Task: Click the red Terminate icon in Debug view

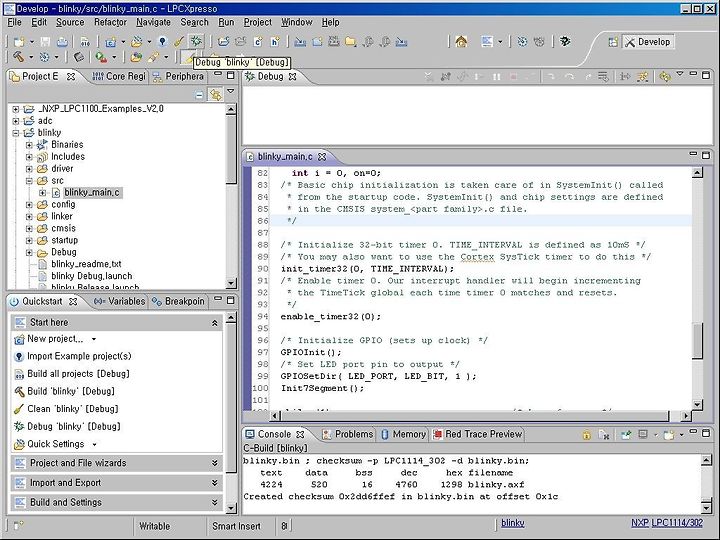Action: click(x=513, y=77)
